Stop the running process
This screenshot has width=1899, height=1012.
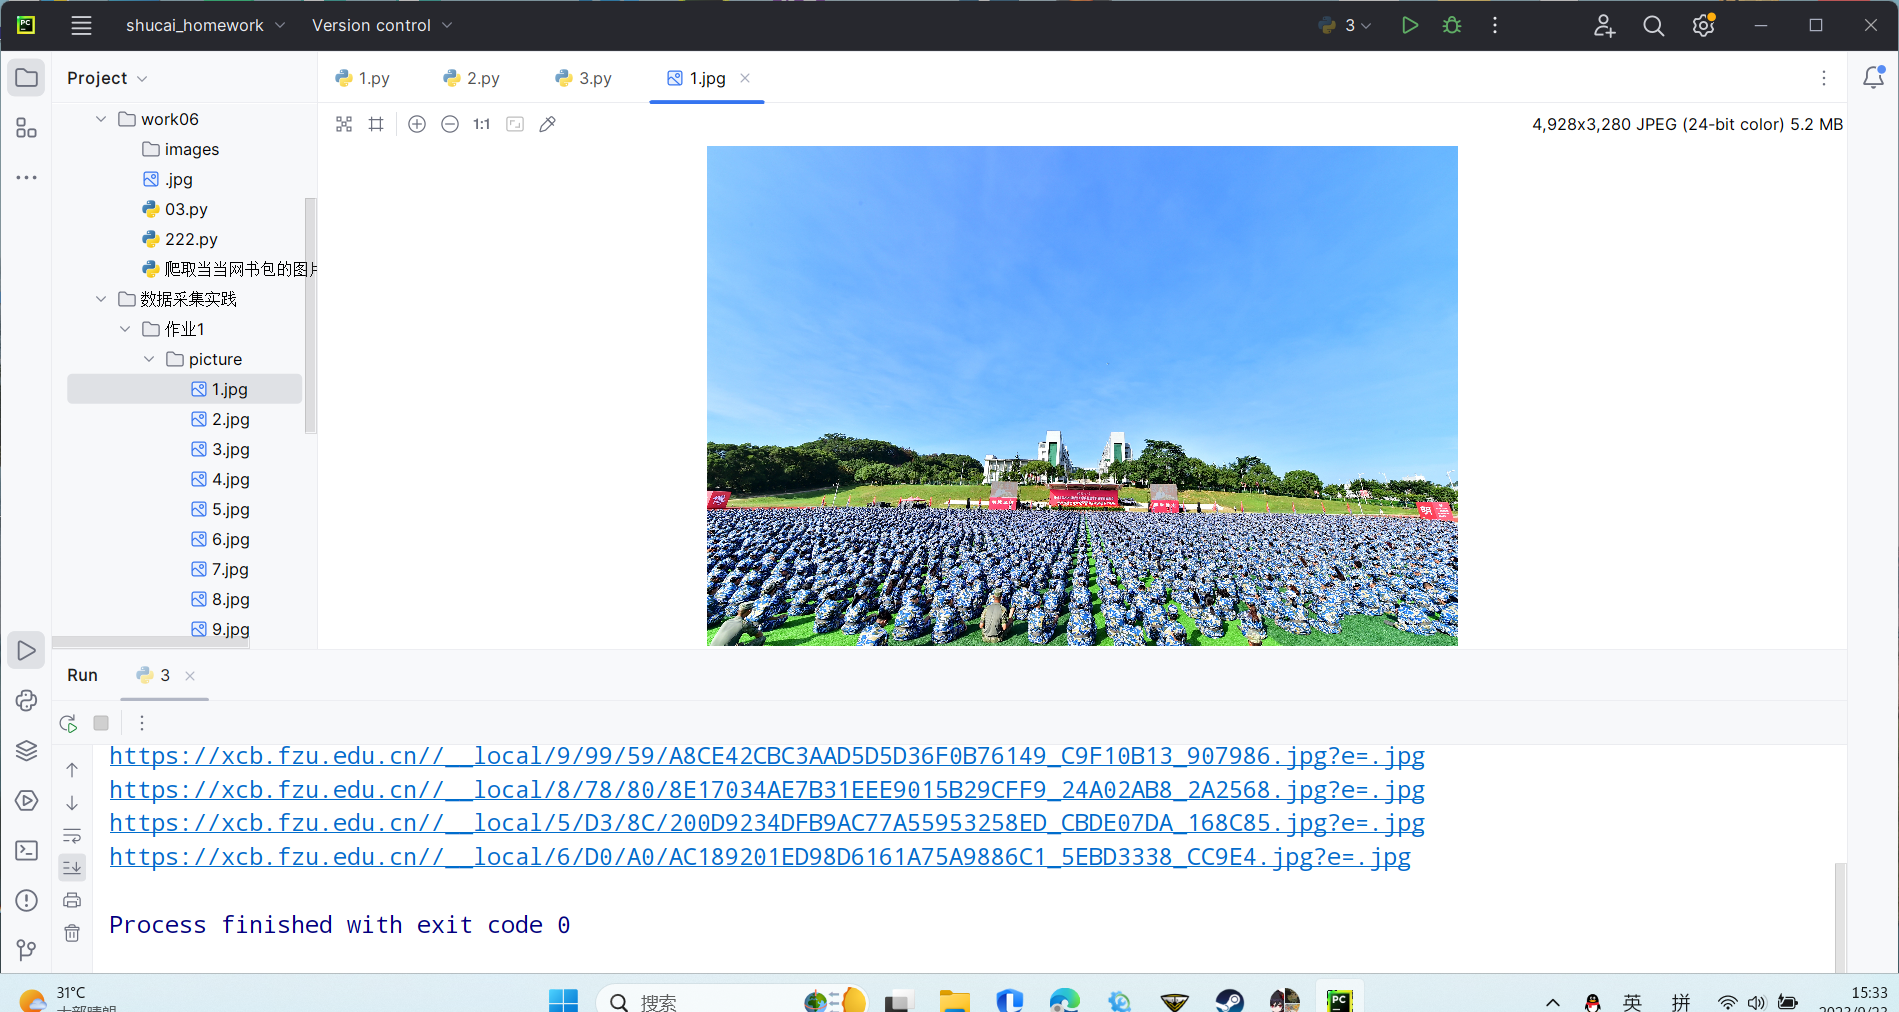click(101, 723)
